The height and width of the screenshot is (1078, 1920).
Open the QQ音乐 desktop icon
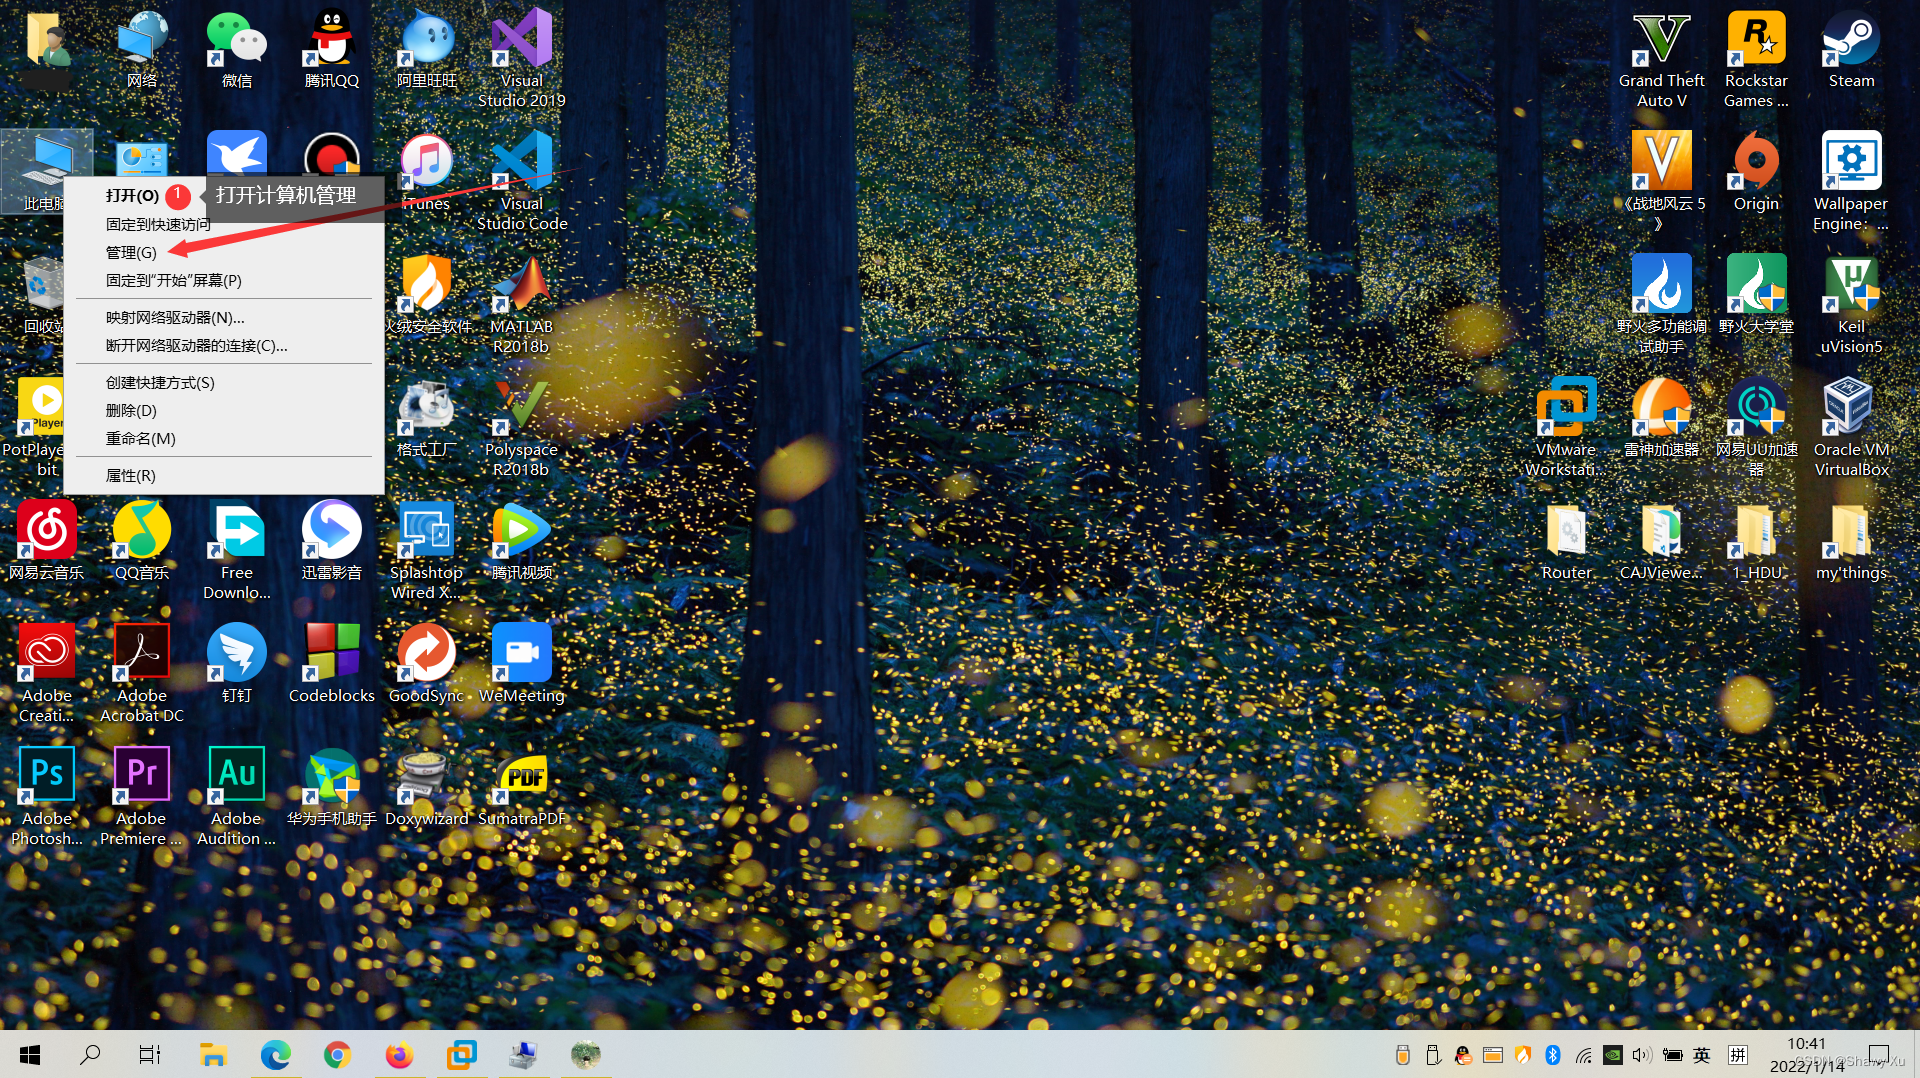coord(142,541)
